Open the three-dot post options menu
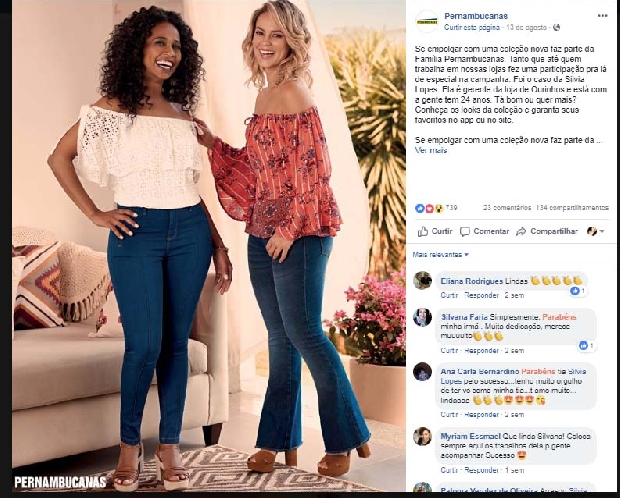 point(602,16)
